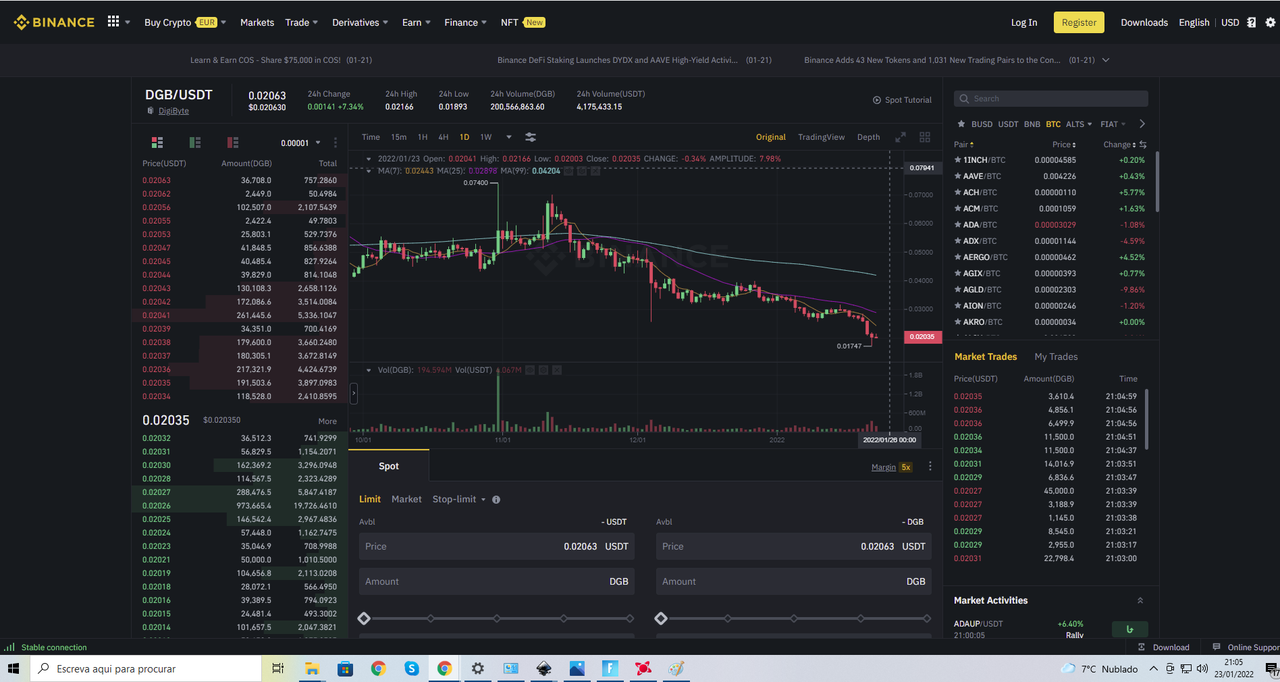Click the Log In link
The width and height of the screenshot is (1280, 682).
pyautogui.click(x=1024, y=22)
